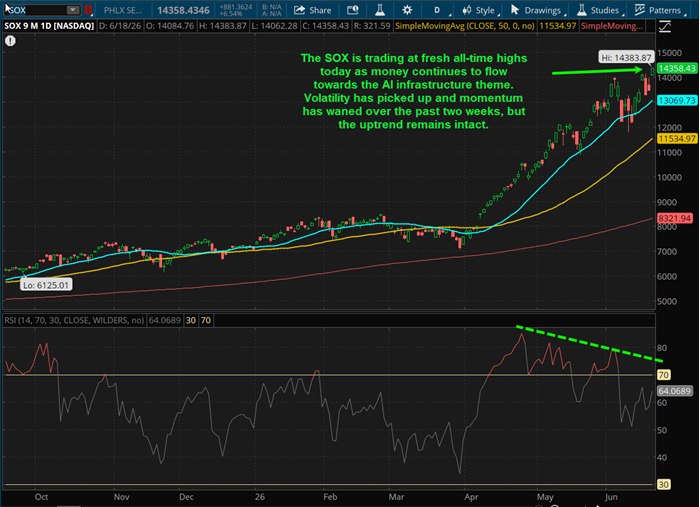The height and width of the screenshot is (507, 700).
Task: Click the Feb label on time axis
Action: [330, 497]
